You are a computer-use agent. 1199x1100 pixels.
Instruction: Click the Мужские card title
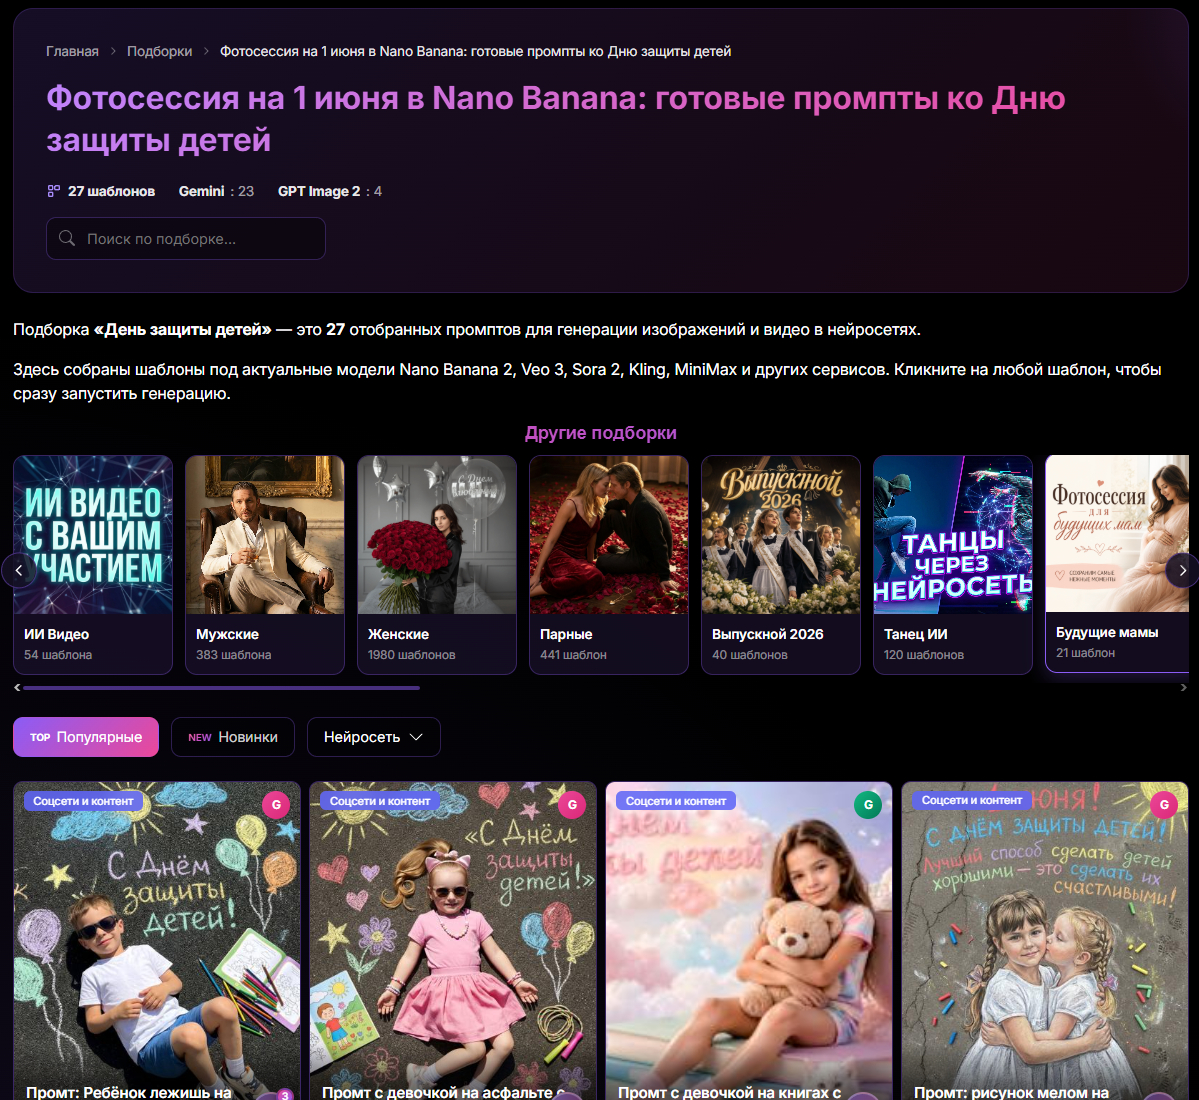(227, 634)
